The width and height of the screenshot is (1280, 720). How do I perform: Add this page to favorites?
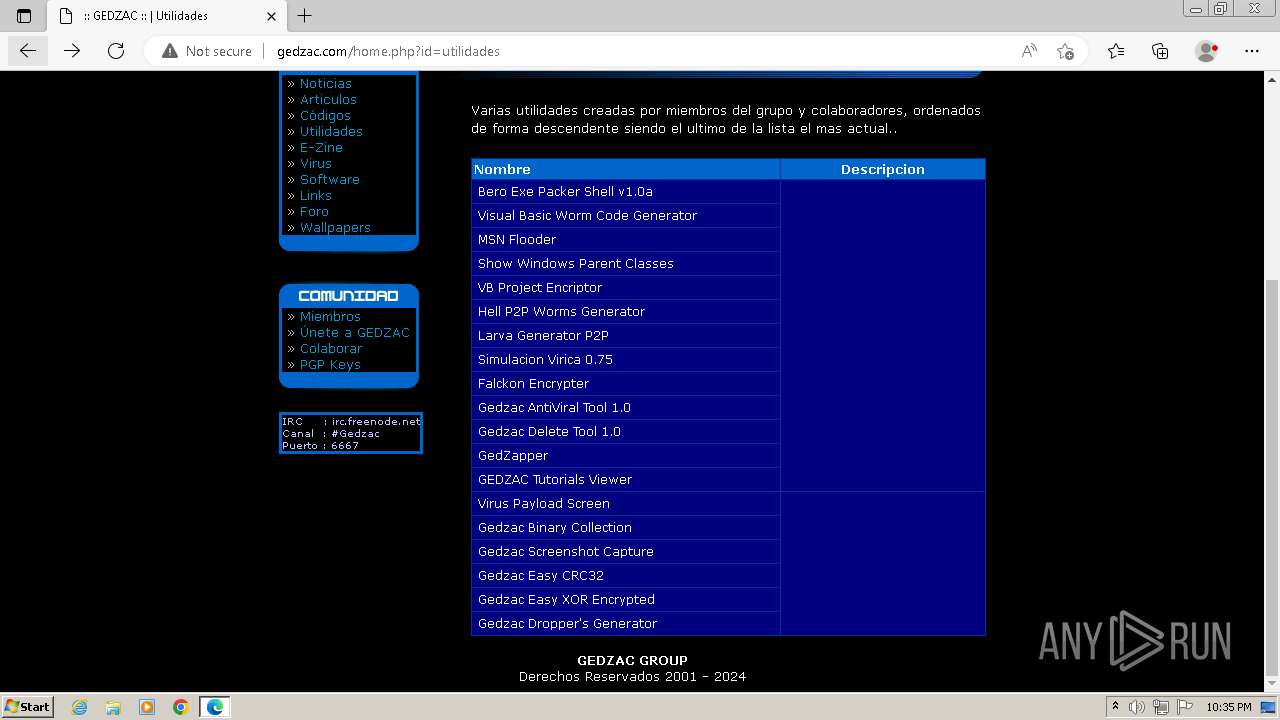pos(1065,51)
